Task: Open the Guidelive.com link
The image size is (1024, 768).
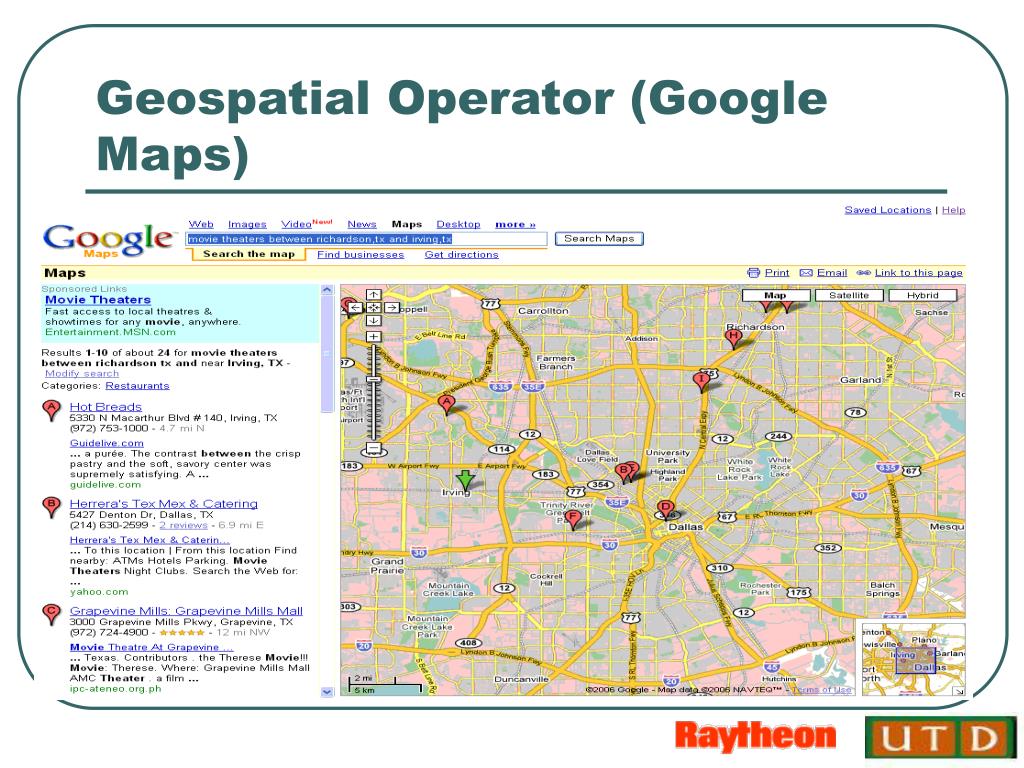Action: click(x=106, y=443)
